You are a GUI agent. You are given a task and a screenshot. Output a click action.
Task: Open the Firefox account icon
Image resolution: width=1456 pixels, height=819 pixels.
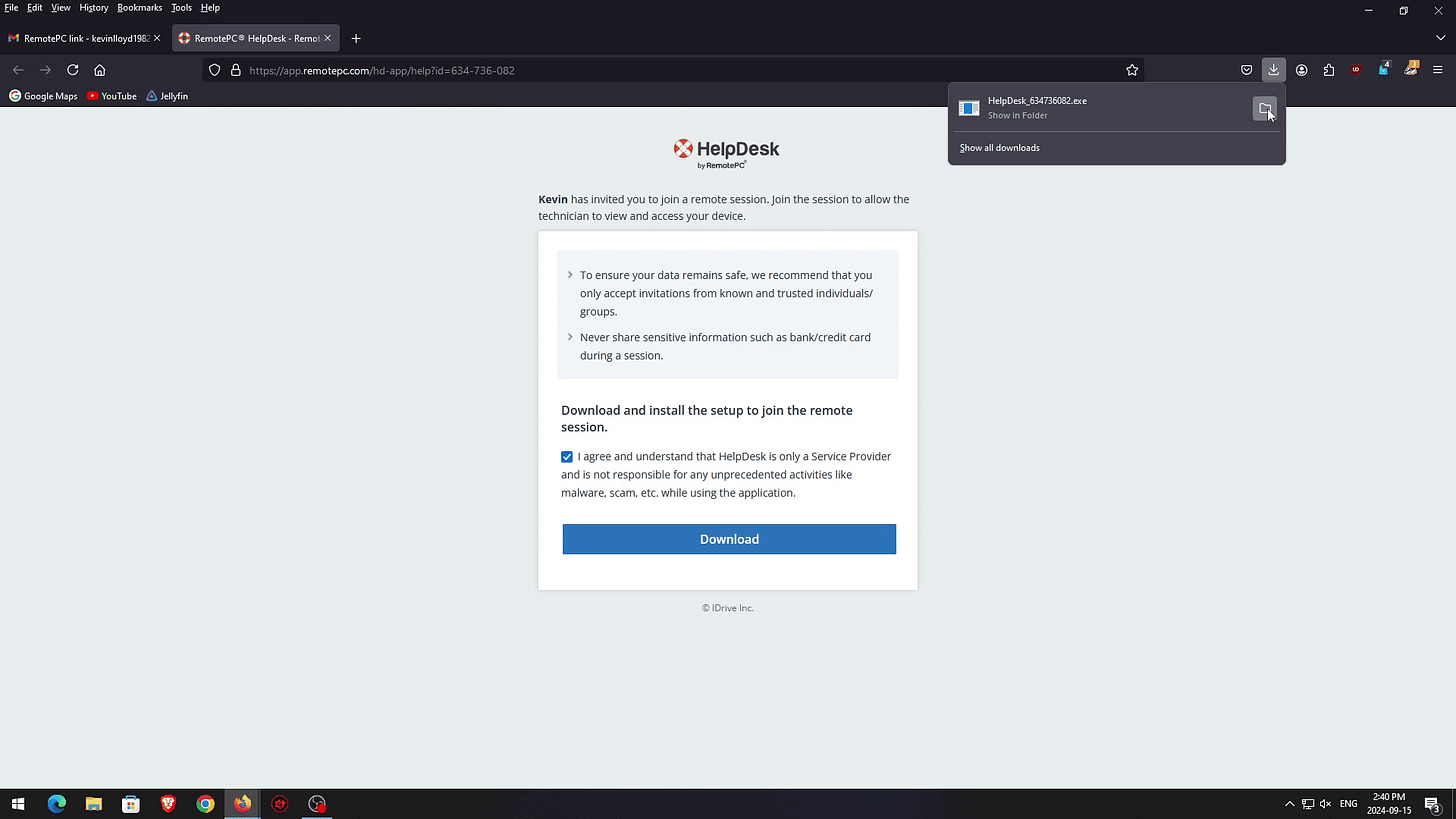(1301, 70)
